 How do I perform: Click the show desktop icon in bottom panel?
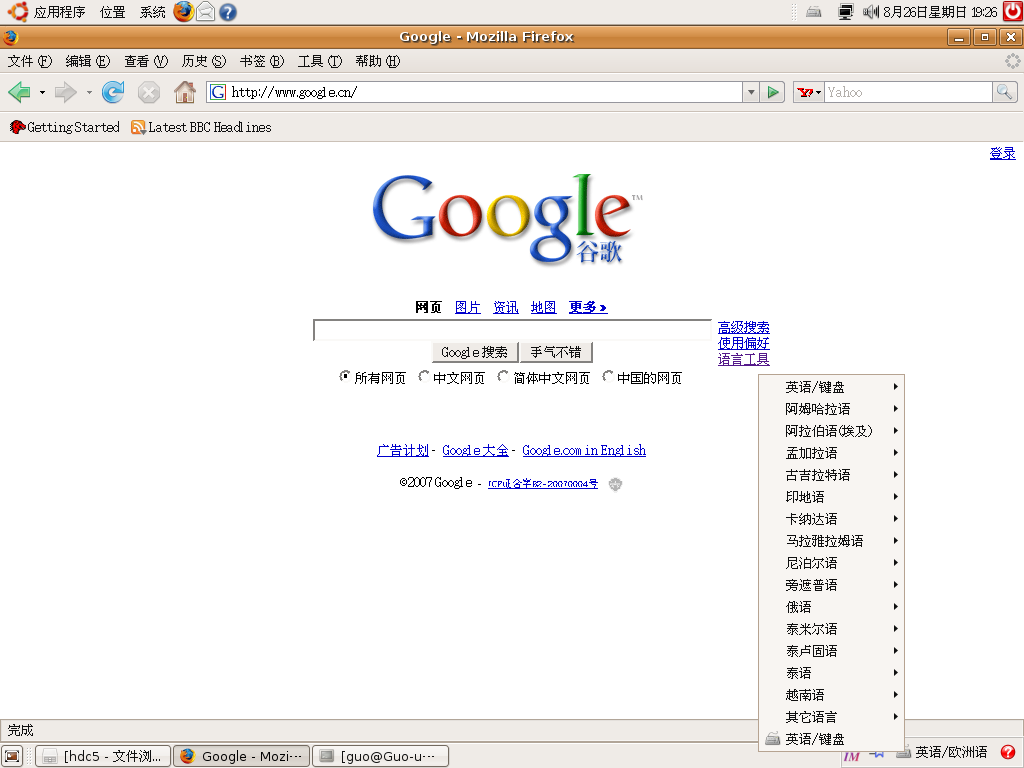(13, 756)
